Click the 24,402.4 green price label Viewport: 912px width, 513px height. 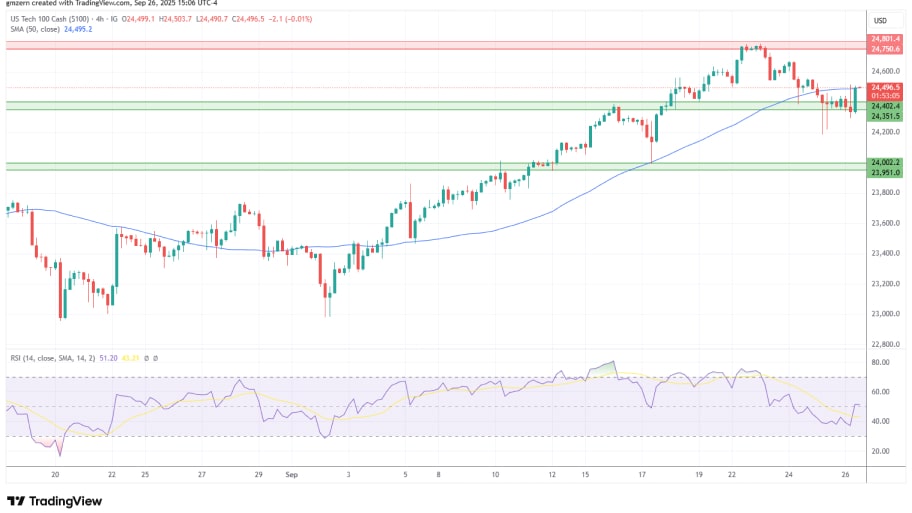tap(886, 106)
